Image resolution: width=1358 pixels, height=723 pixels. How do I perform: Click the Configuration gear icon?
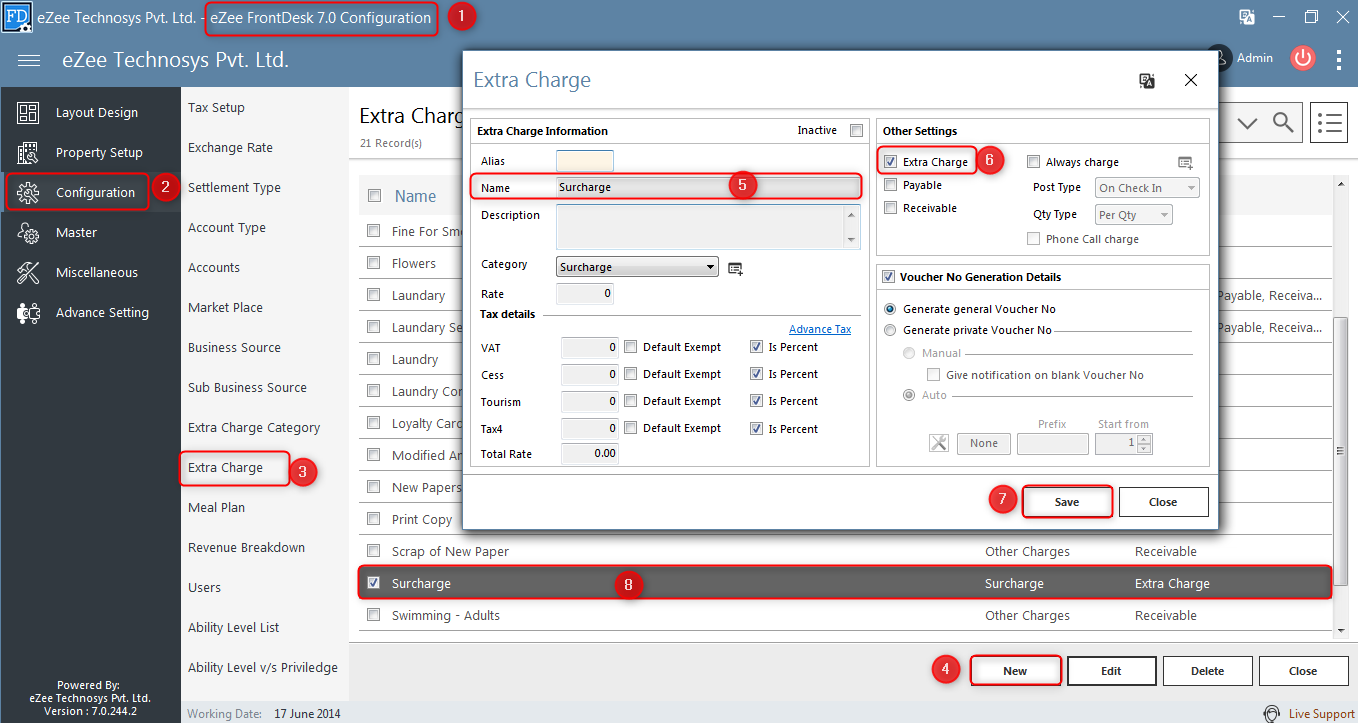[x=28, y=193]
